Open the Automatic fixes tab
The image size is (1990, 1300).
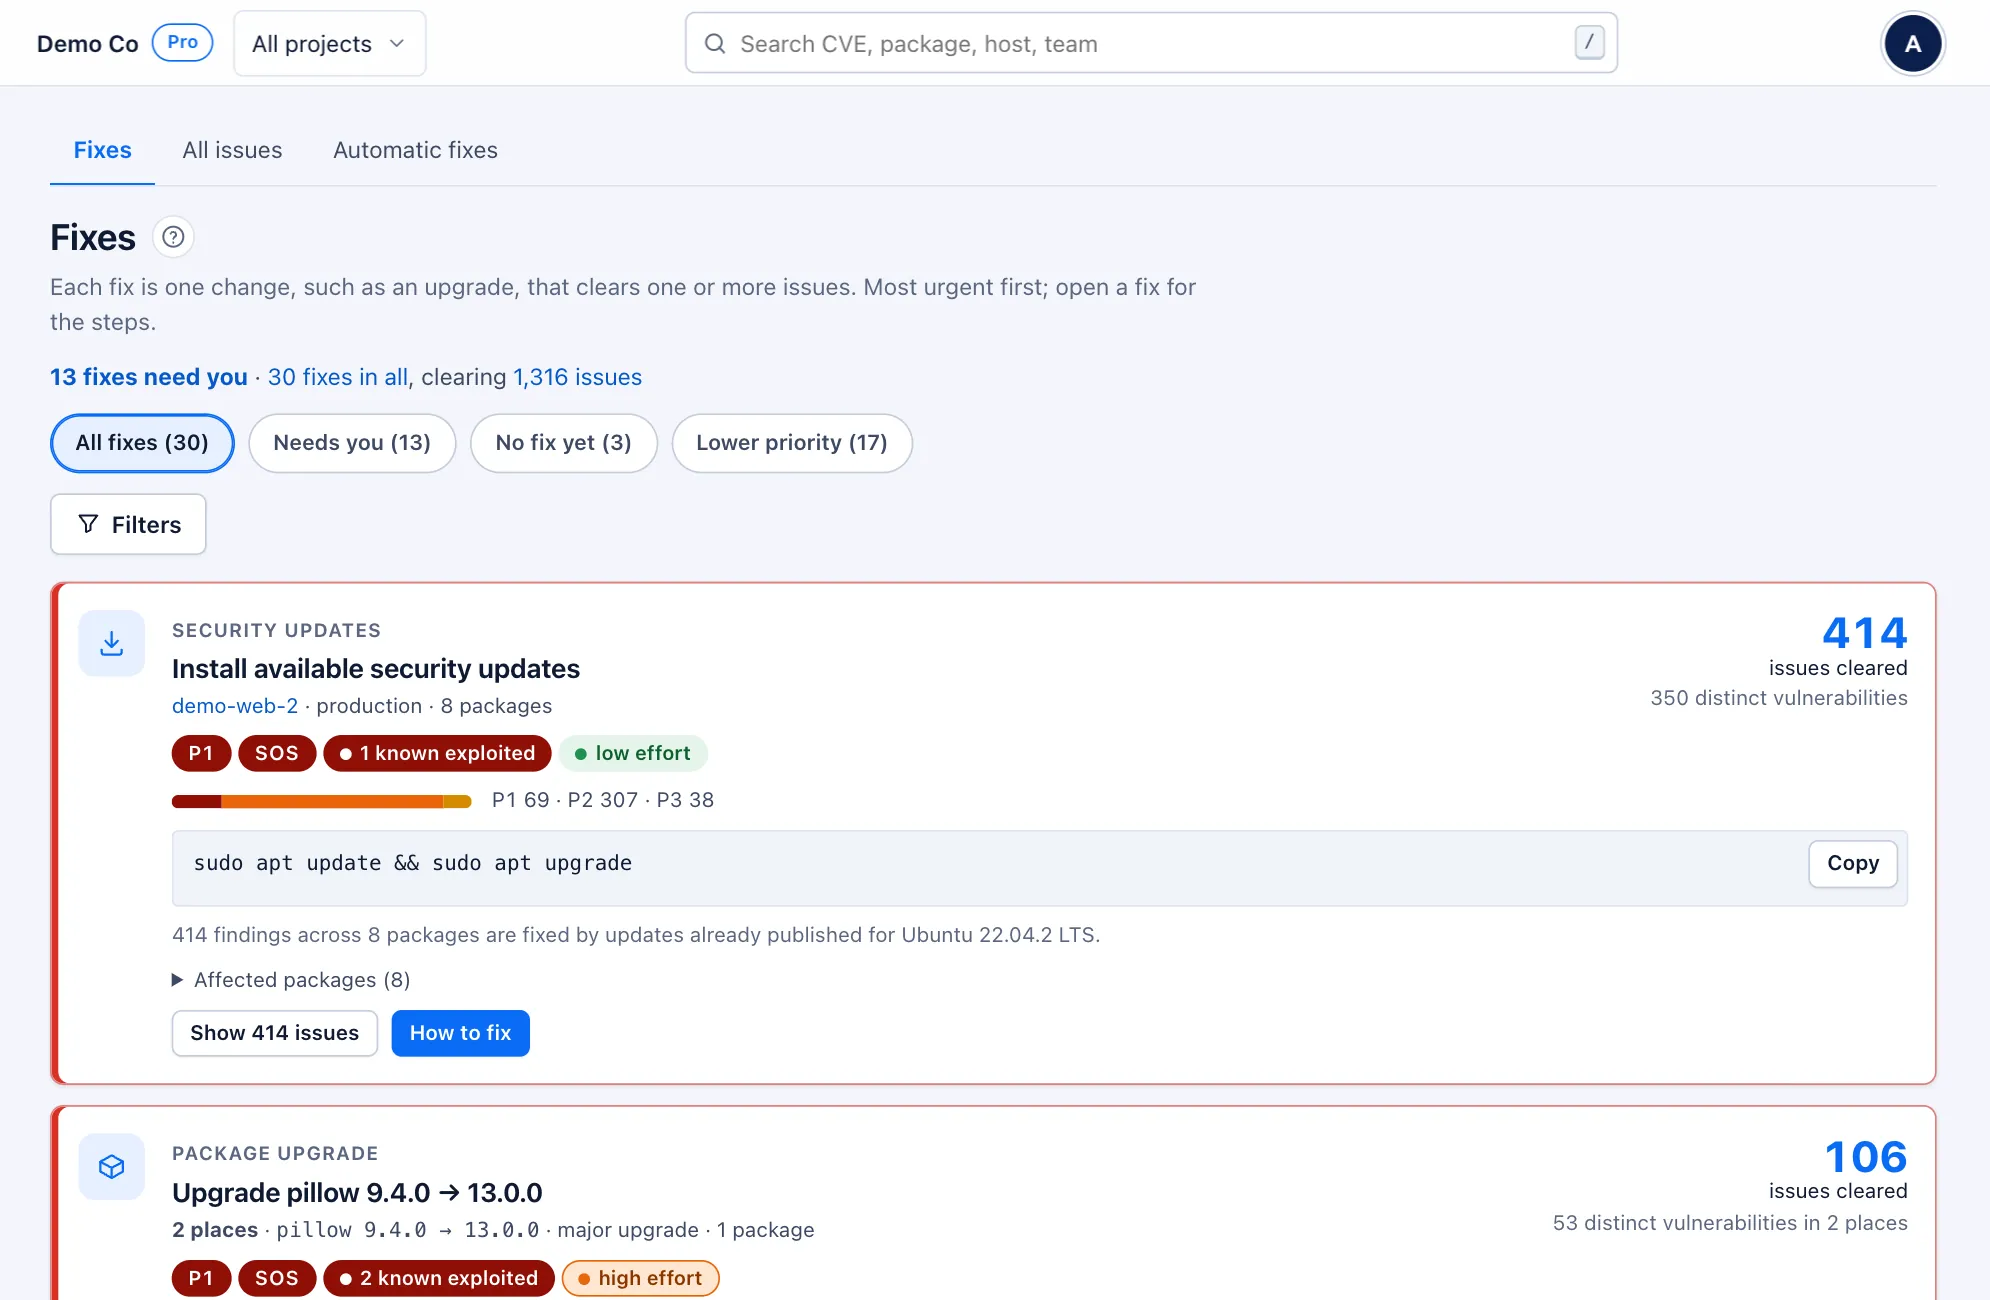[415, 150]
